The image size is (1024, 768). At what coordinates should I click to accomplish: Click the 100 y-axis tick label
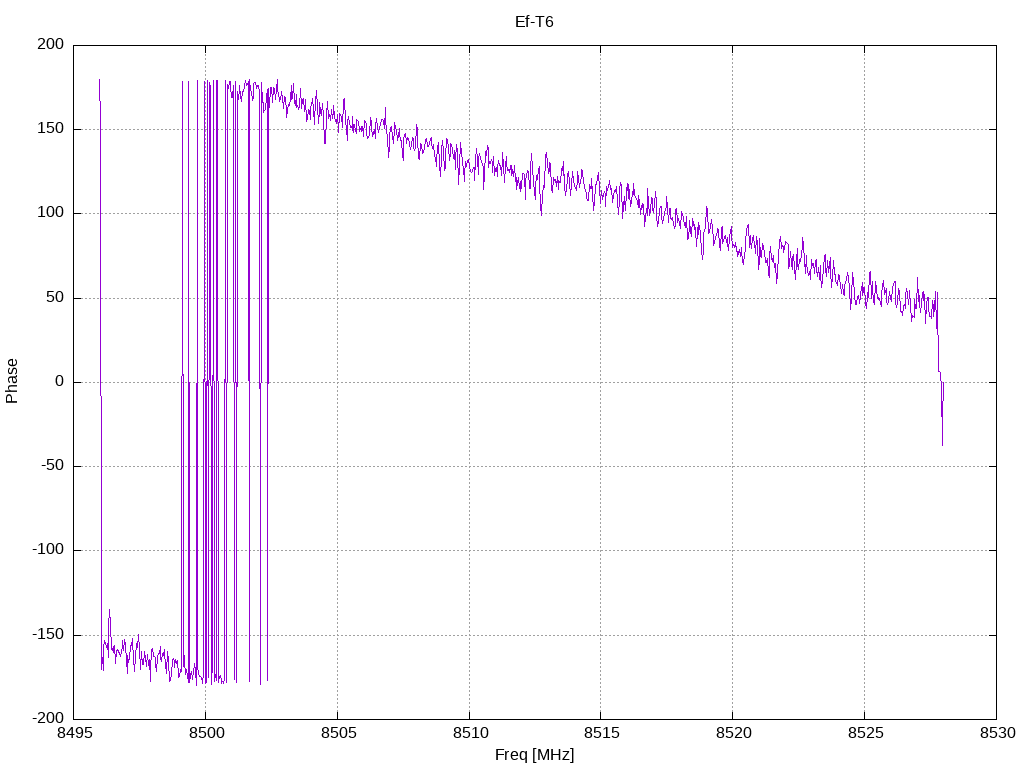pyautogui.click(x=51, y=213)
